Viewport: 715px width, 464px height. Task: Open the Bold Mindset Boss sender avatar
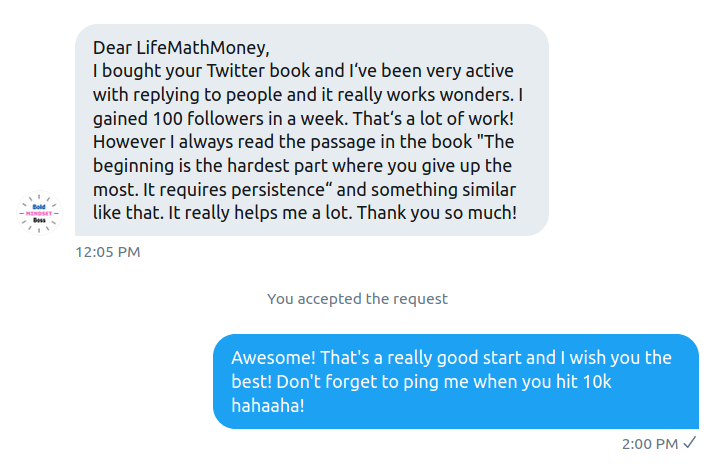tap(40, 213)
